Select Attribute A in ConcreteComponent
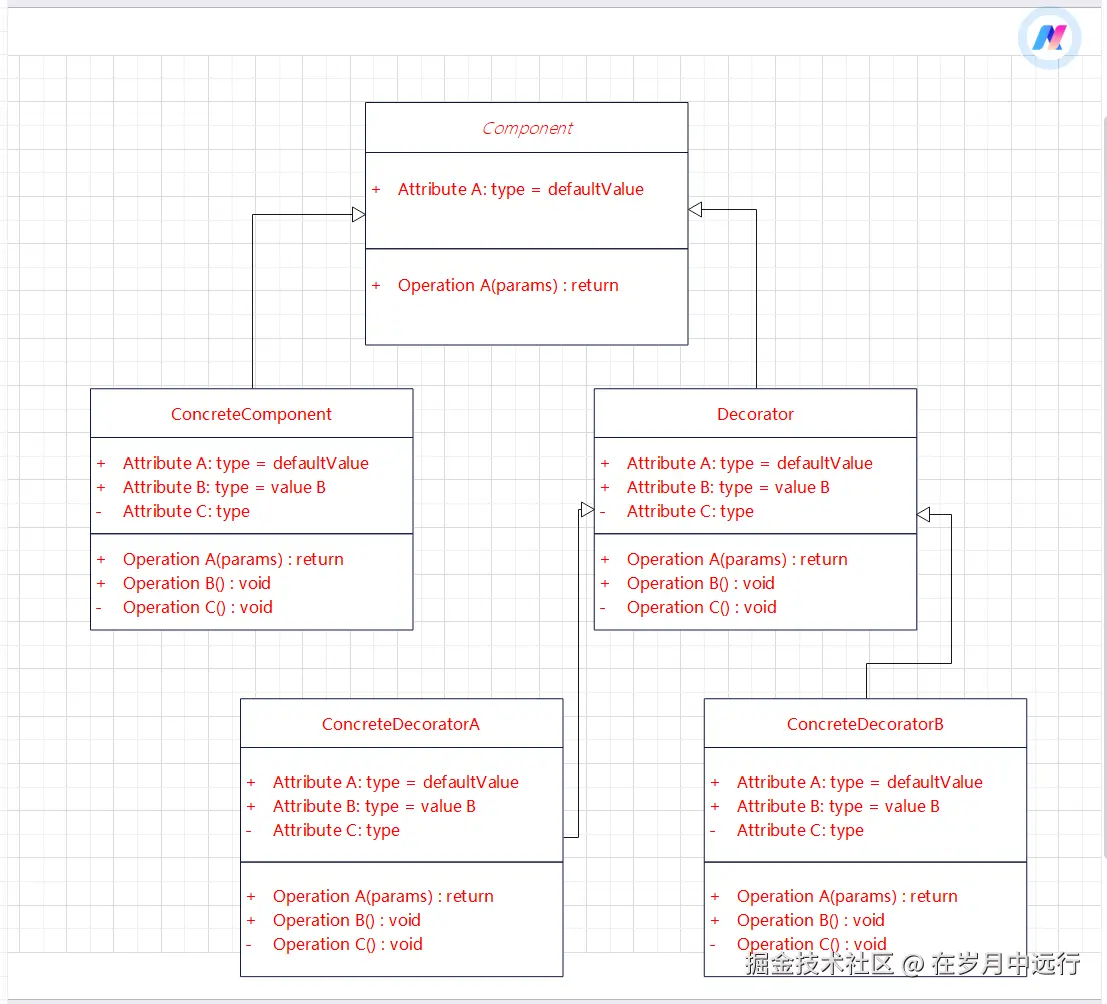Image resolution: width=1107 pixels, height=1004 pixels. point(246,463)
